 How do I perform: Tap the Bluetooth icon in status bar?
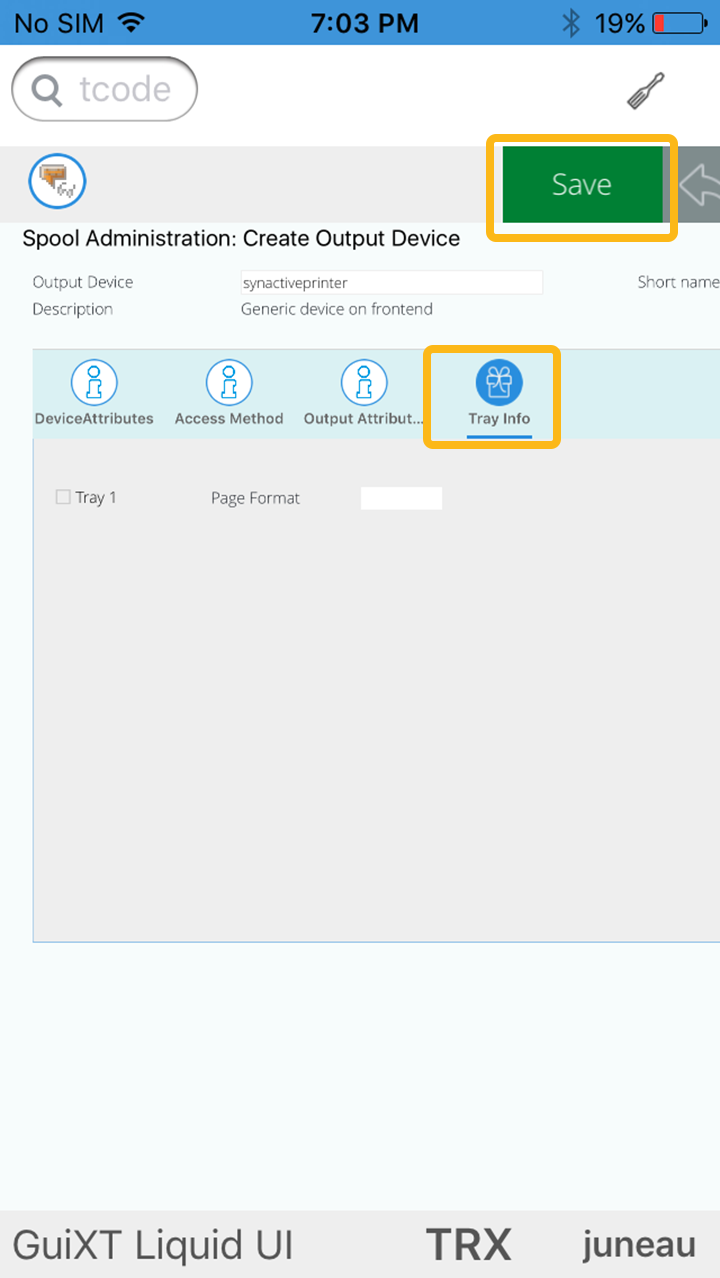coord(571,22)
